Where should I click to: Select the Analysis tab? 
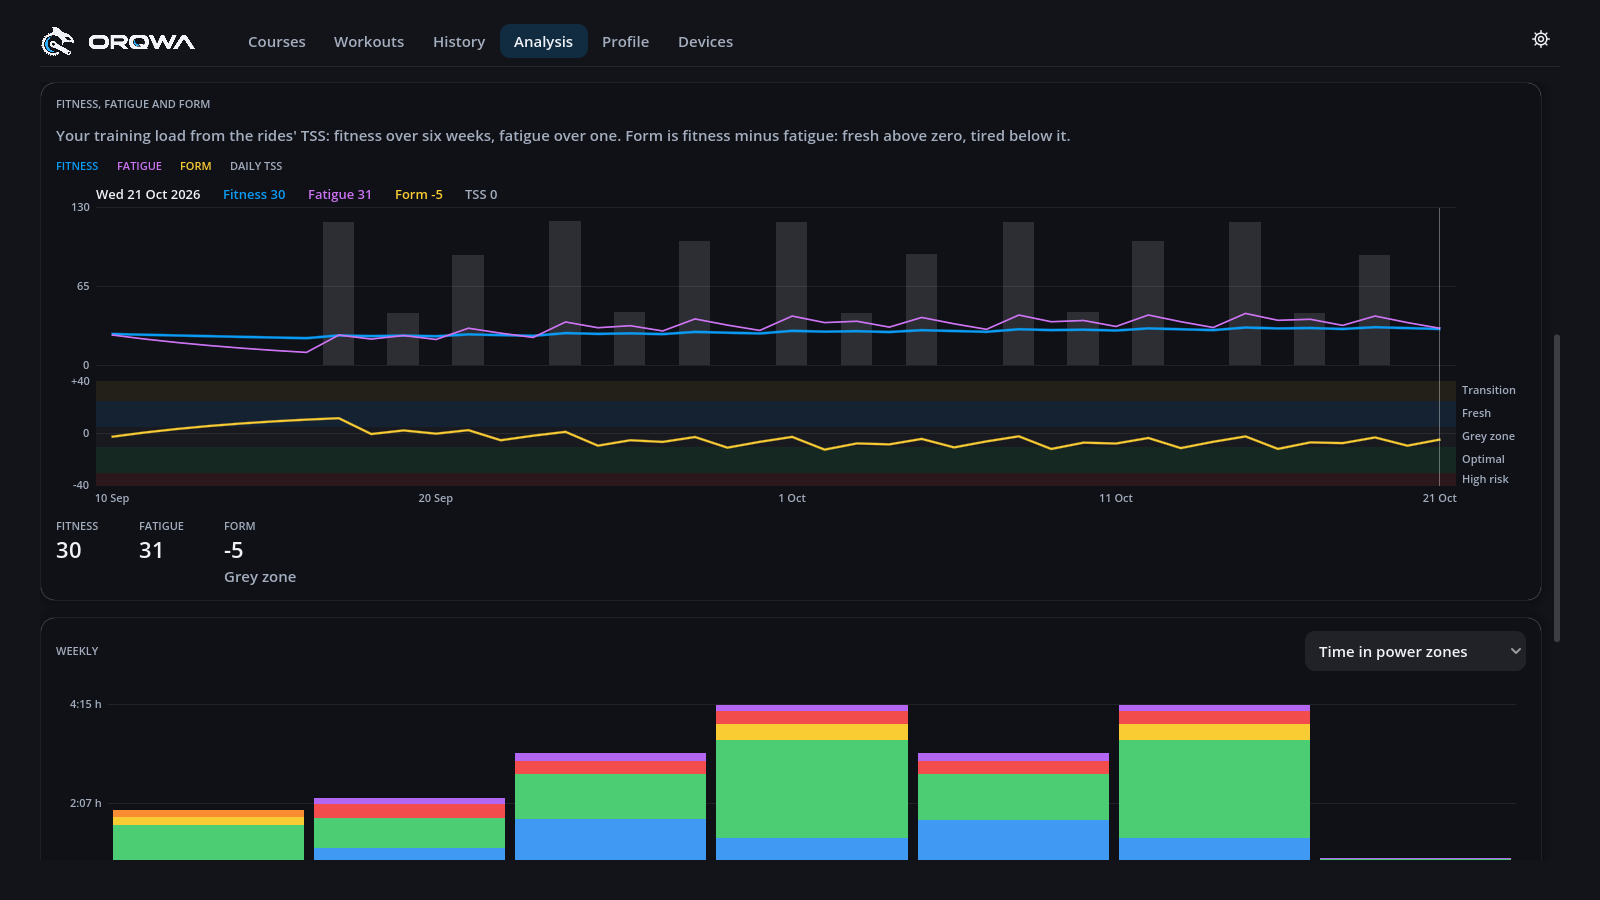tap(543, 42)
